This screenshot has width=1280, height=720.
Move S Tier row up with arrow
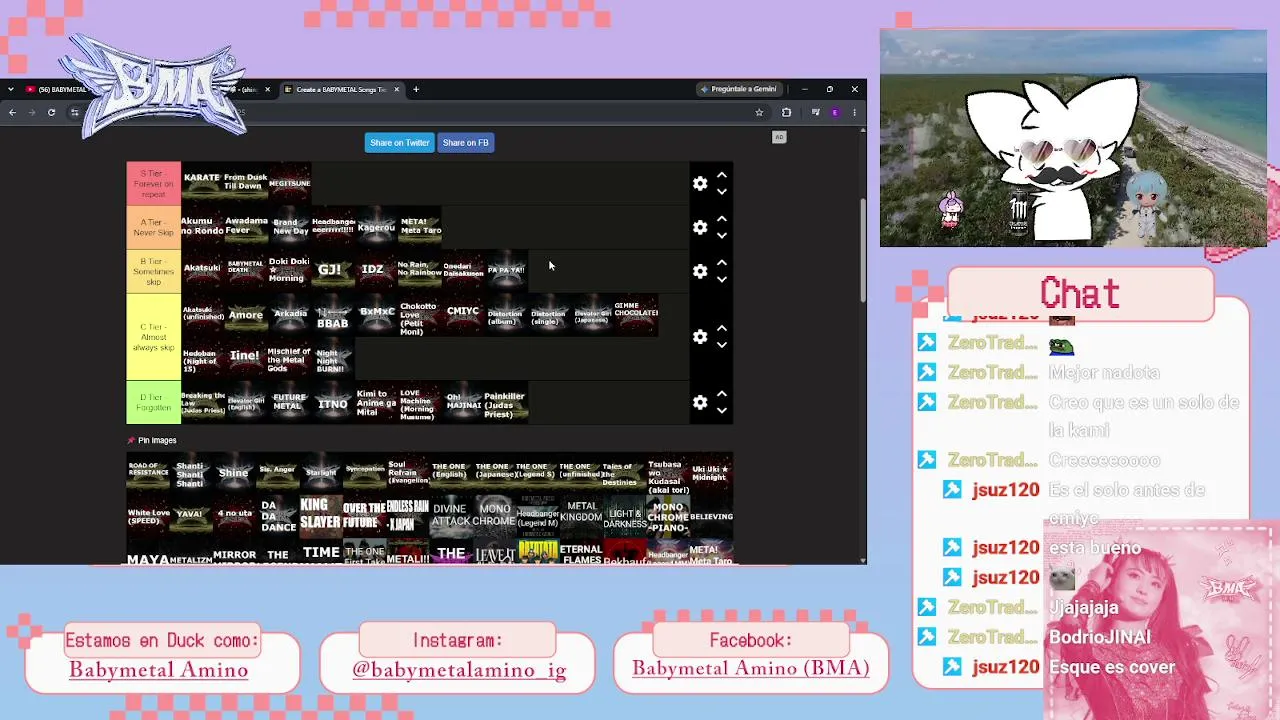pyautogui.click(x=721, y=175)
